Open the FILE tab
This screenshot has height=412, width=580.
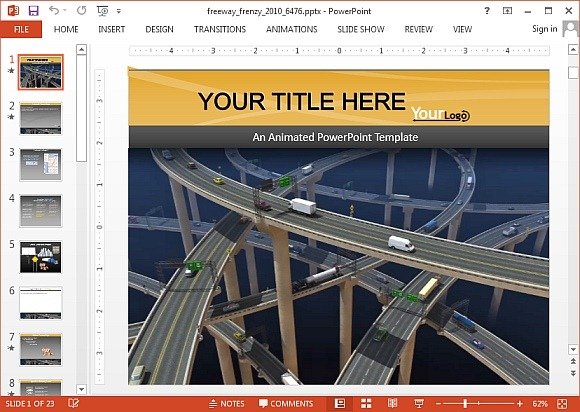click(x=21, y=29)
